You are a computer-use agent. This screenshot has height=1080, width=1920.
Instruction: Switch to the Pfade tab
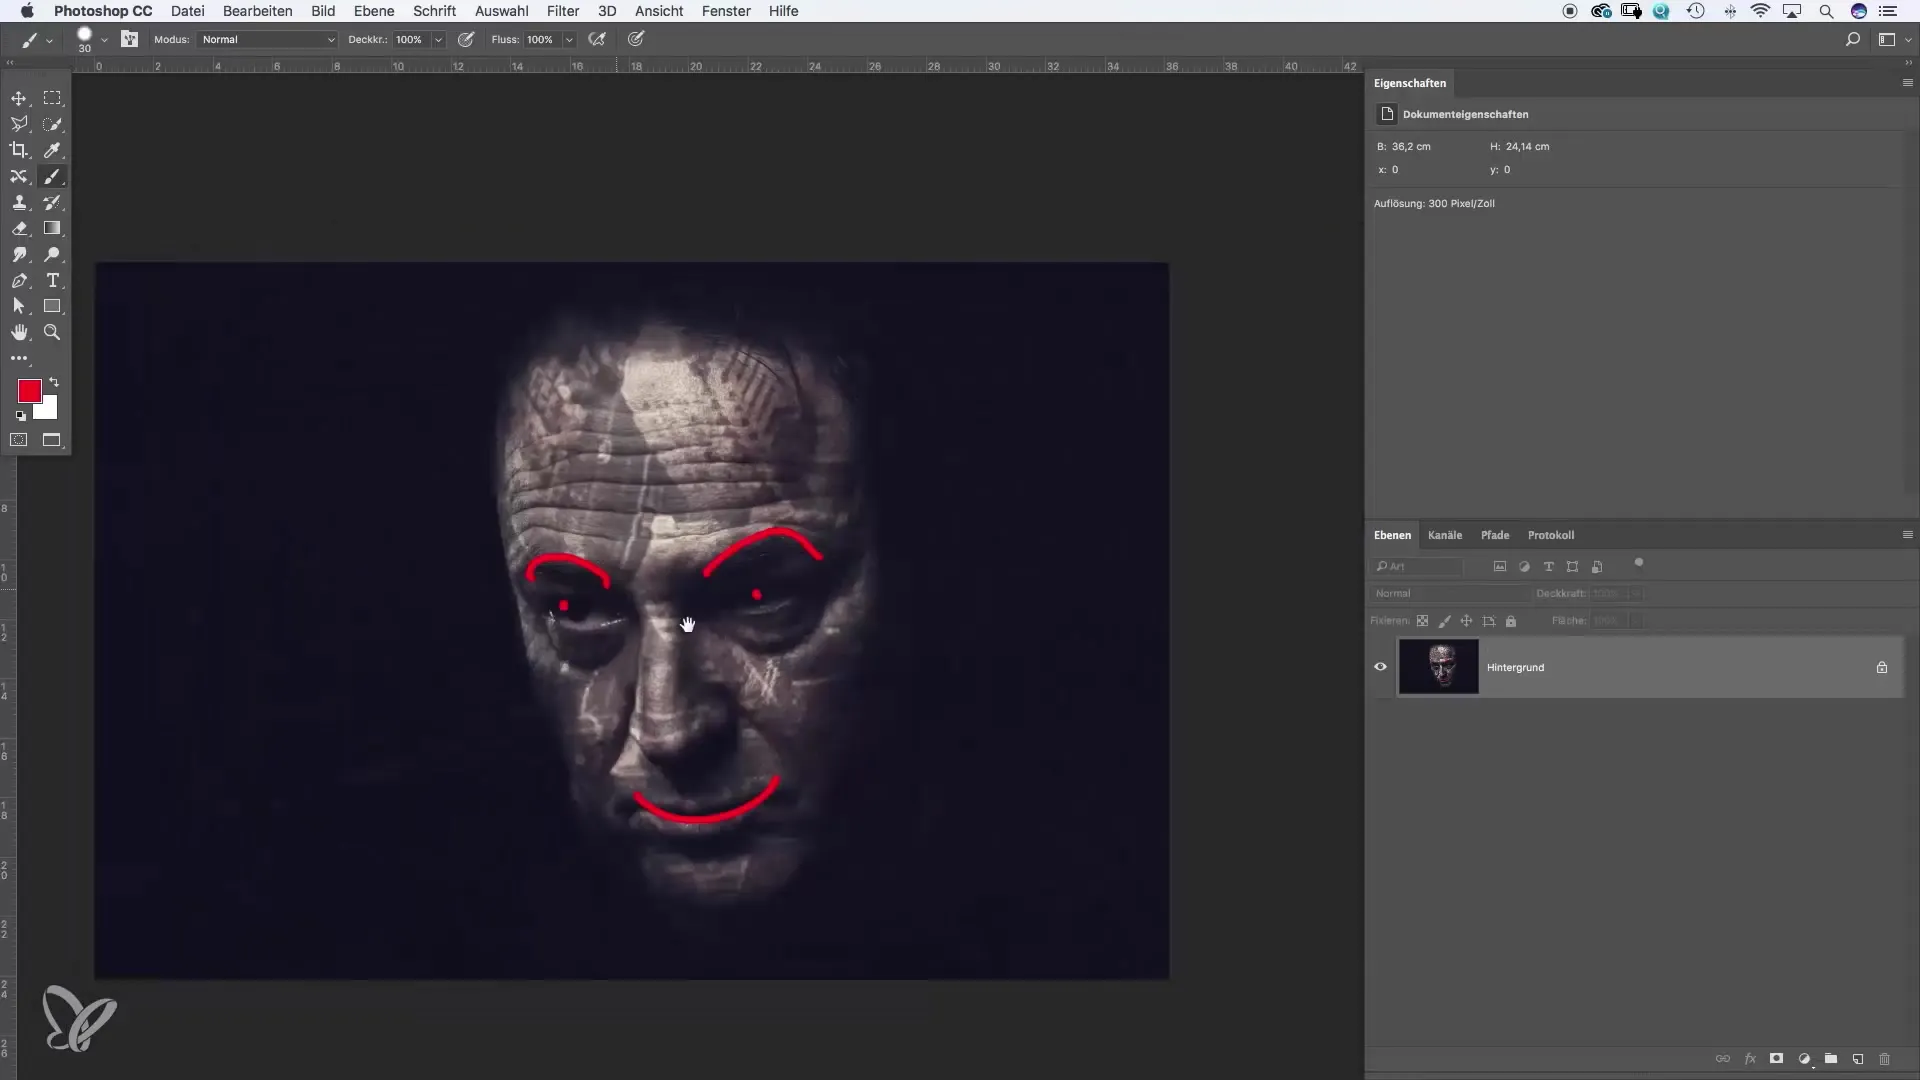[x=1495, y=535]
